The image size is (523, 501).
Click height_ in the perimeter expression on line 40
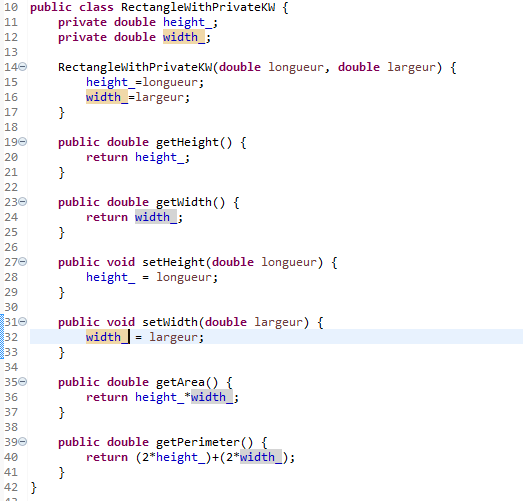coord(180,457)
